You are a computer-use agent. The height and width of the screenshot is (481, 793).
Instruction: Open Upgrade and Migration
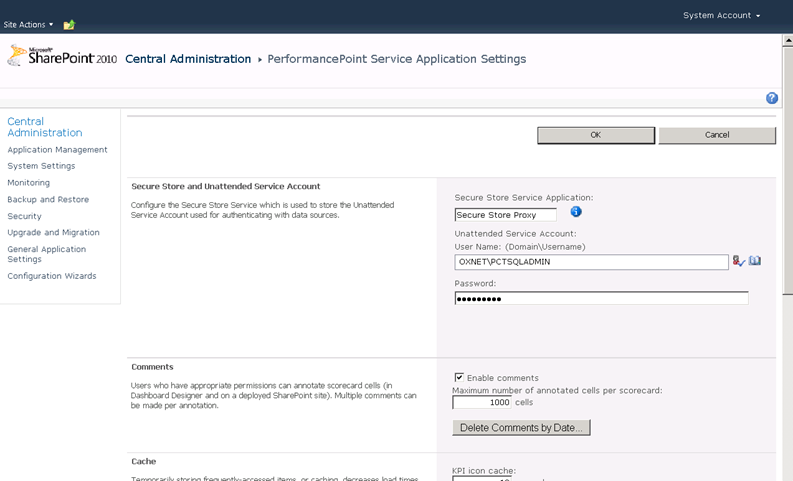click(x=53, y=232)
